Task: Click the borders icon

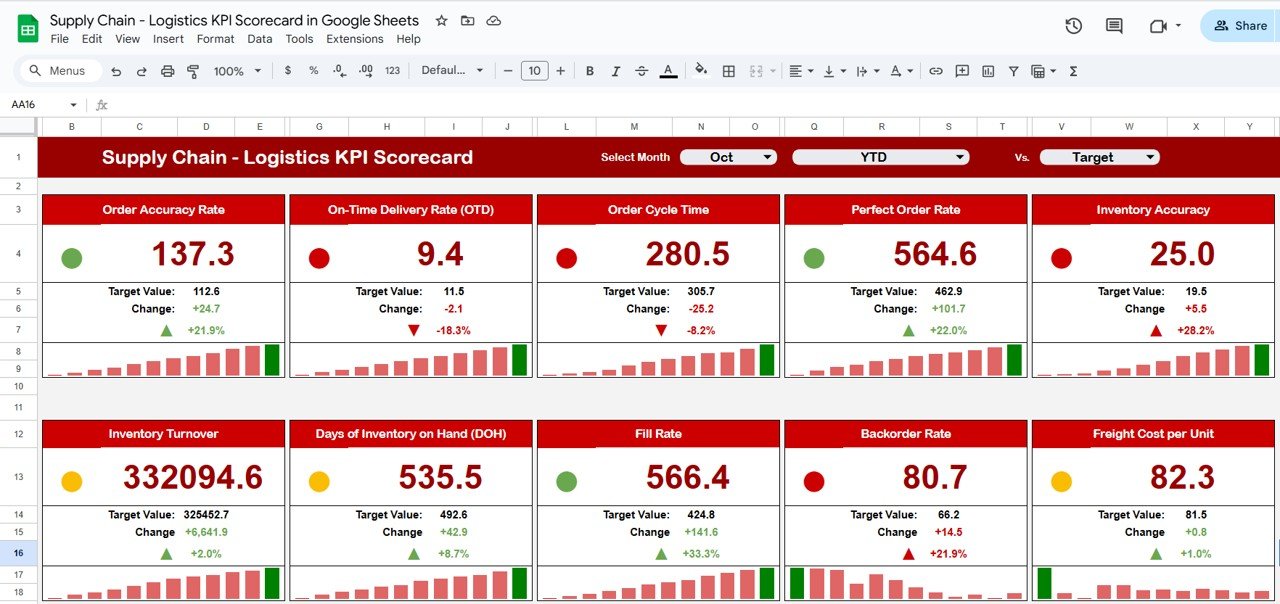Action: tap(727, 71)
